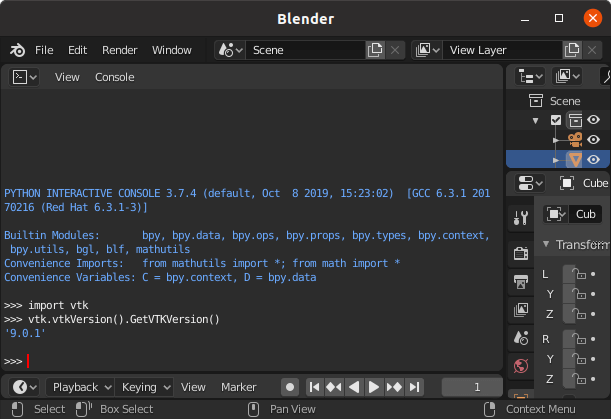Click the View Layer name field
This screenshot has height=419, width=611.
(x=502, y=50)
